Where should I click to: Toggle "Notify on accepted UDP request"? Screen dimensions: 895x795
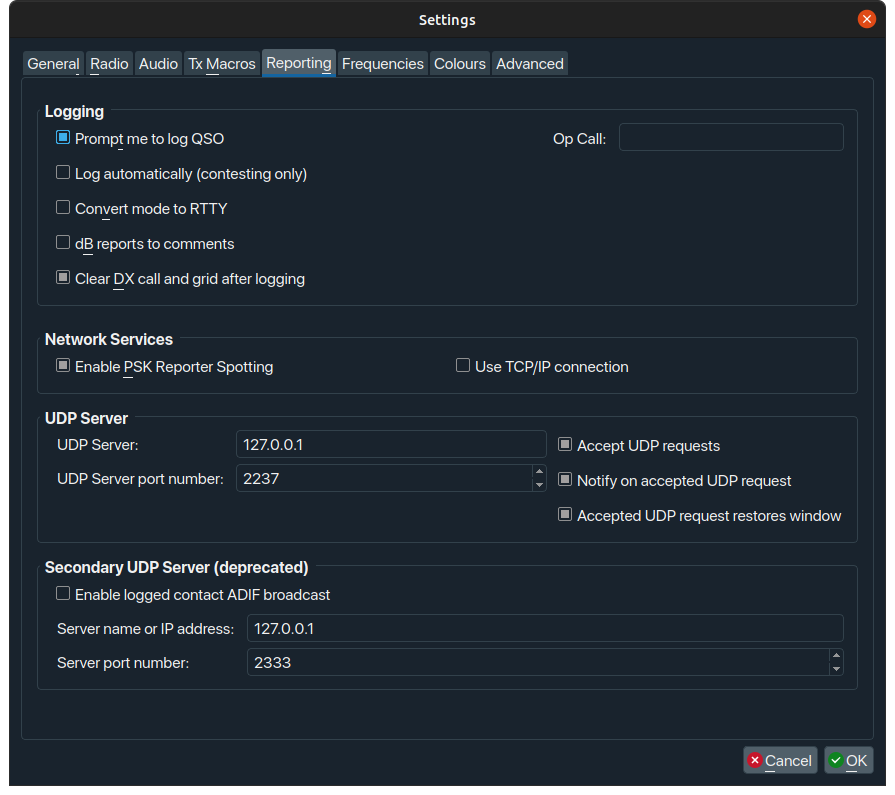click(x=565, y=480)
